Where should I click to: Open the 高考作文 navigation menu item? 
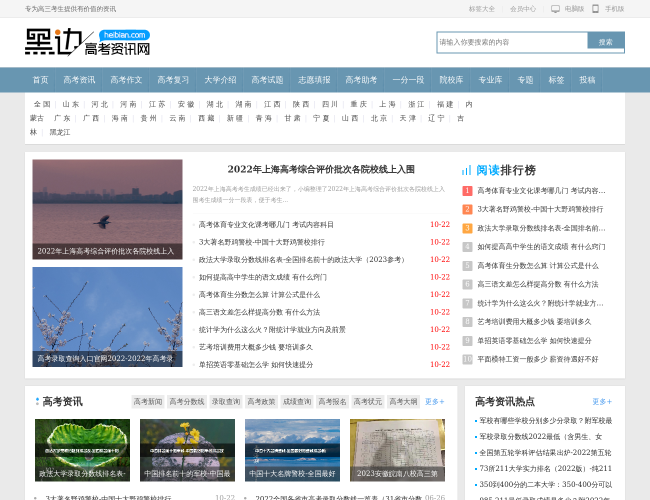point(126,80)
